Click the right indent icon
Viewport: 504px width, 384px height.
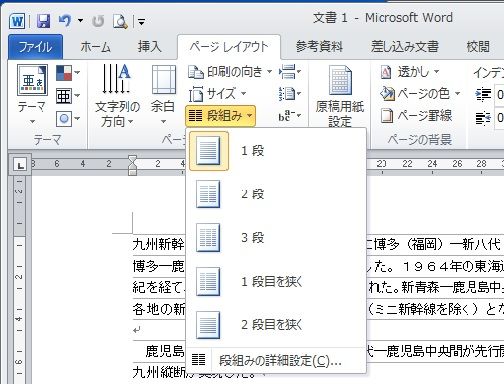coord(483,118)
